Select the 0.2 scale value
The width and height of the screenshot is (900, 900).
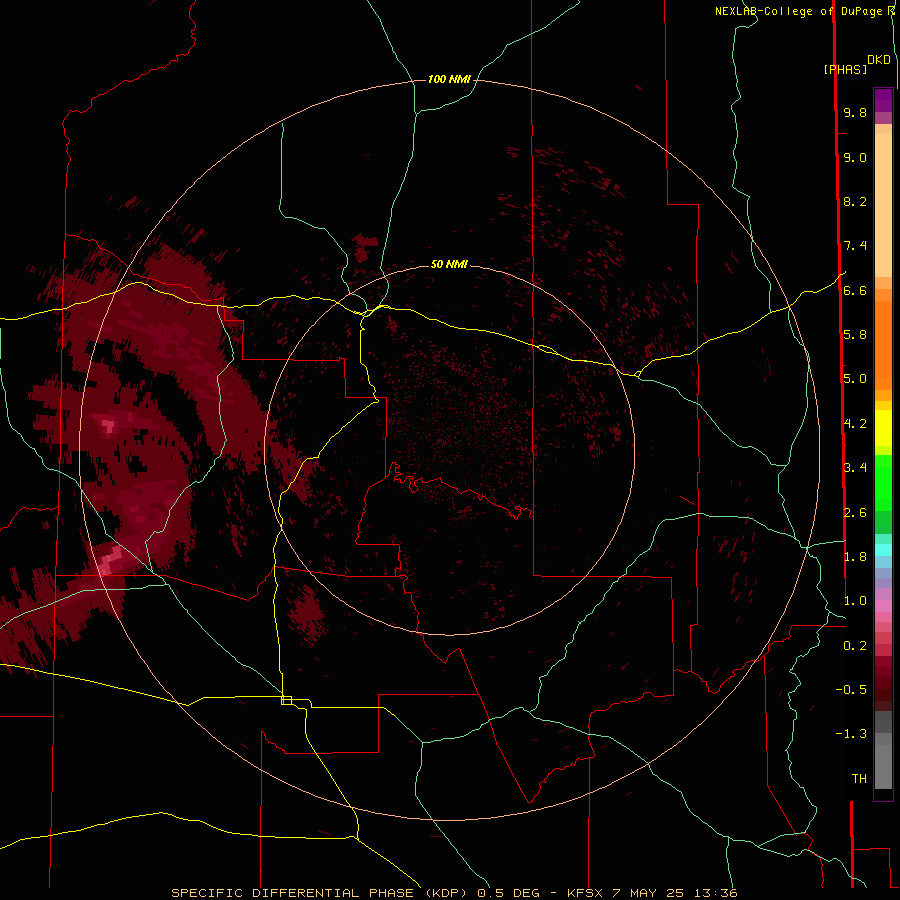(x=855, y=646)
